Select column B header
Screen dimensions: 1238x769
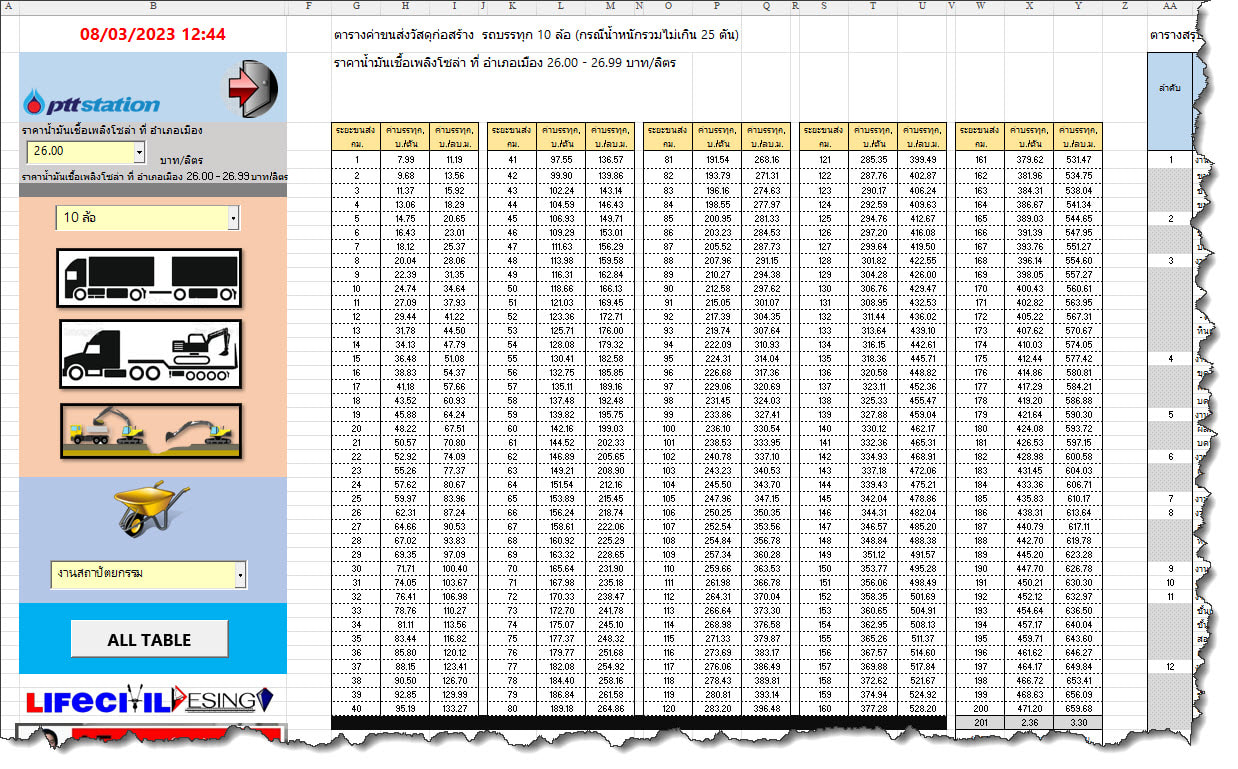click(153, 7)
